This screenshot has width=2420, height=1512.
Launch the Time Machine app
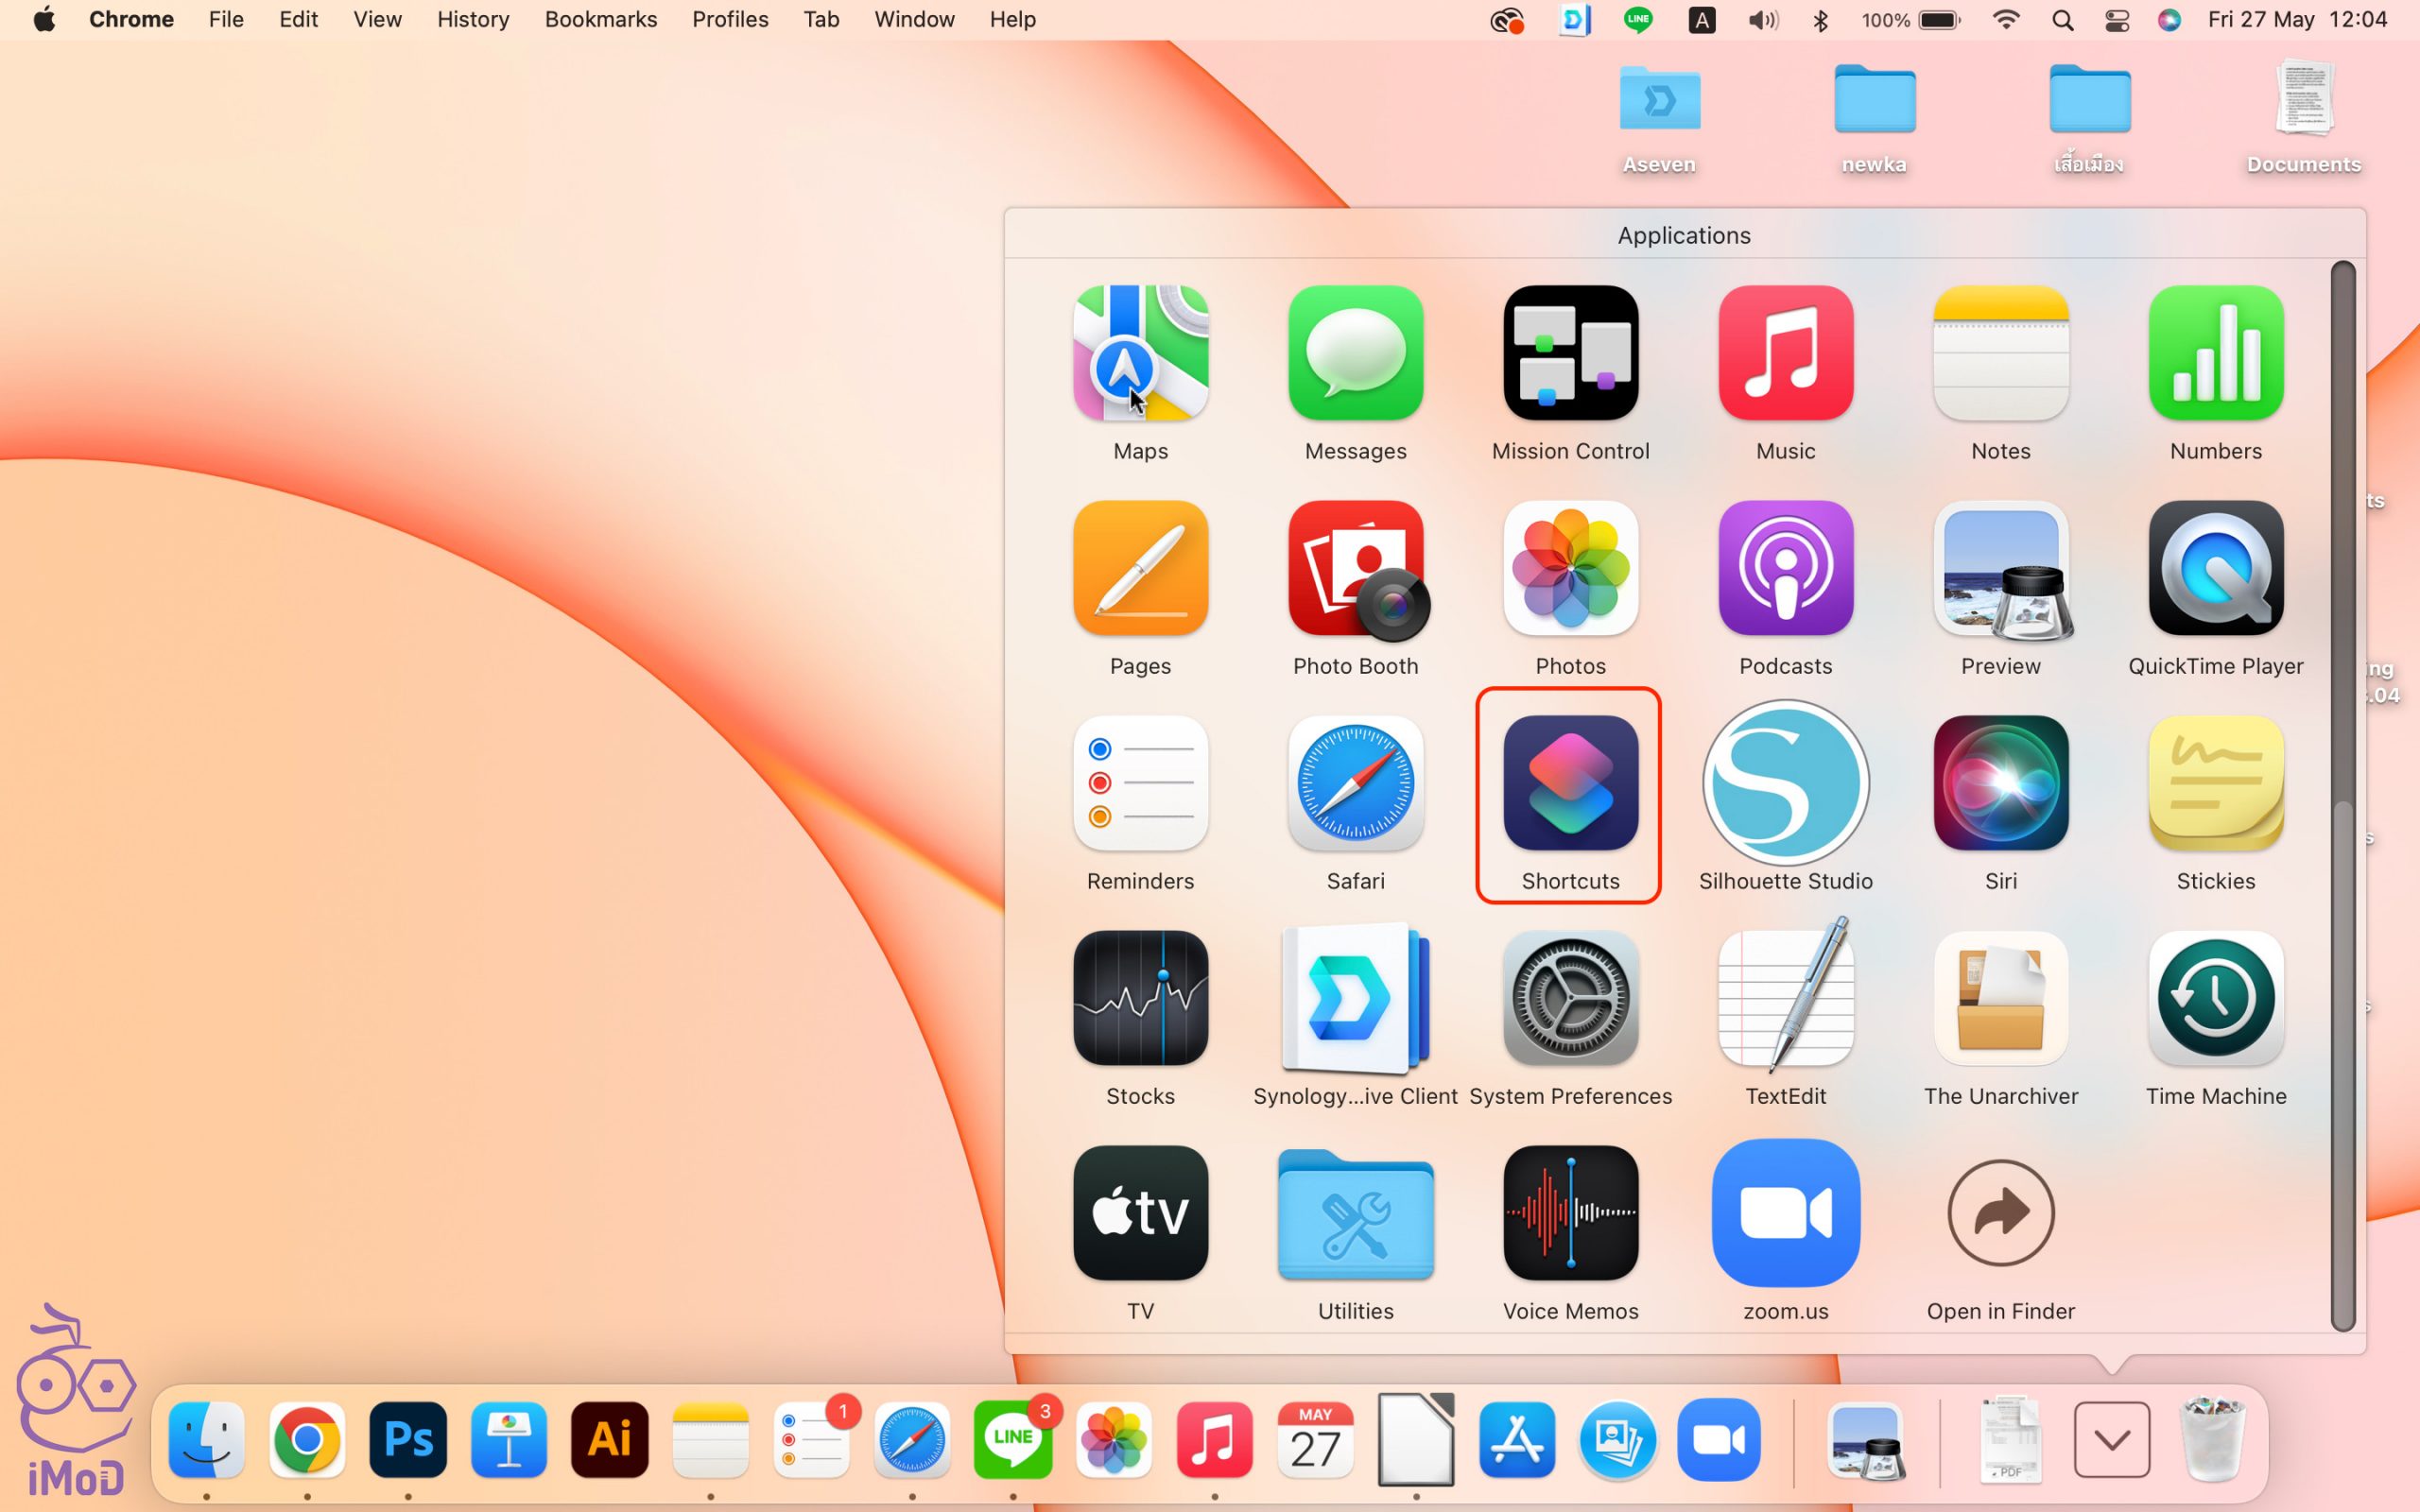(2215, 998)
